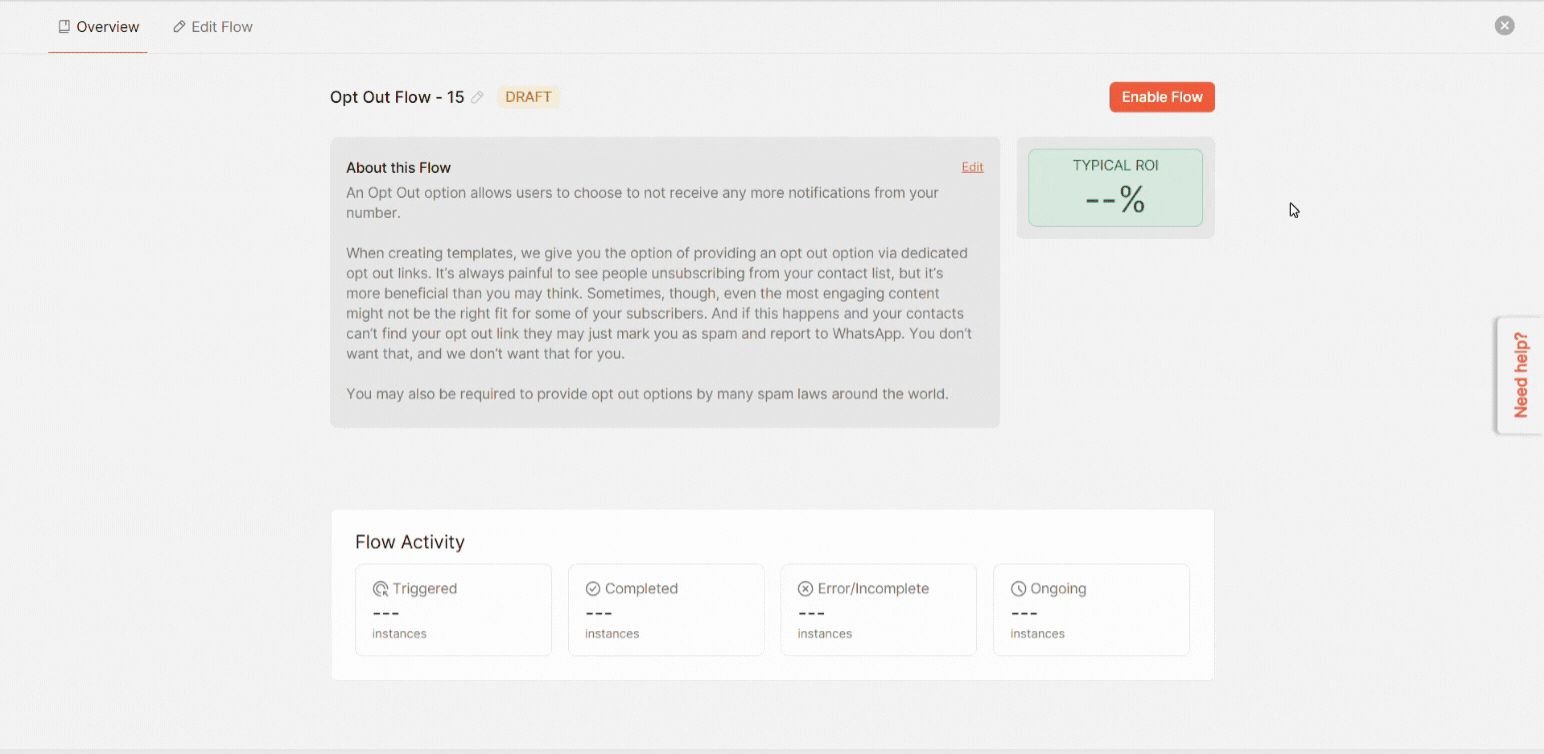The height and width of the screenshot is (754, 1544).
Task: Open the Edit Flow tab
Action: pyautogui.click(x=212, y=27)
